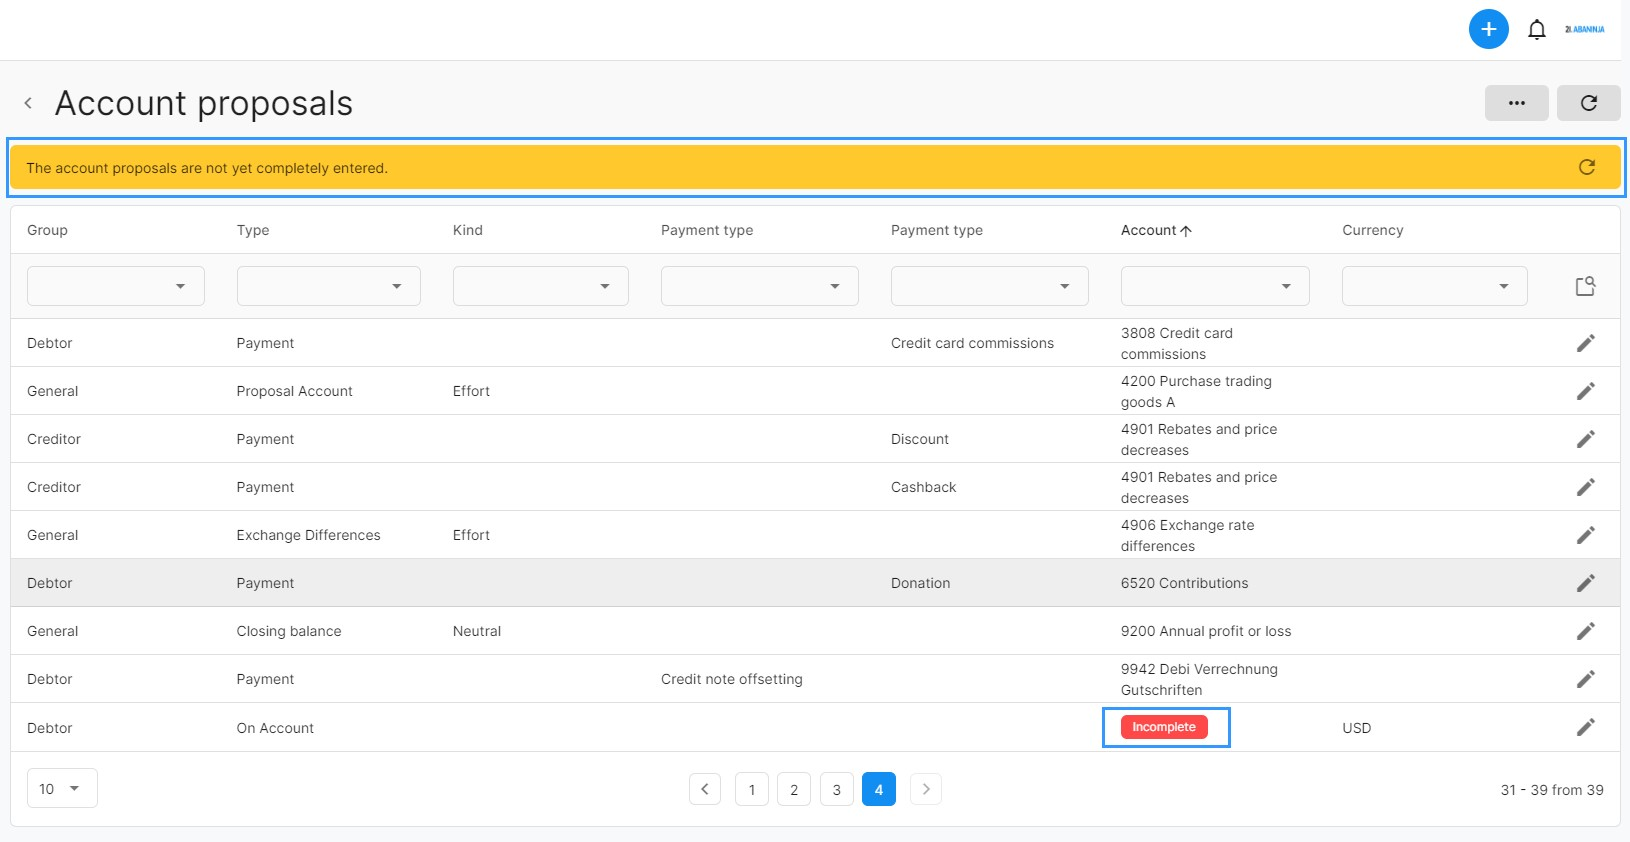Click the yellow warning message text
This screenshot has height=842, width=1630.
(207, 168)
